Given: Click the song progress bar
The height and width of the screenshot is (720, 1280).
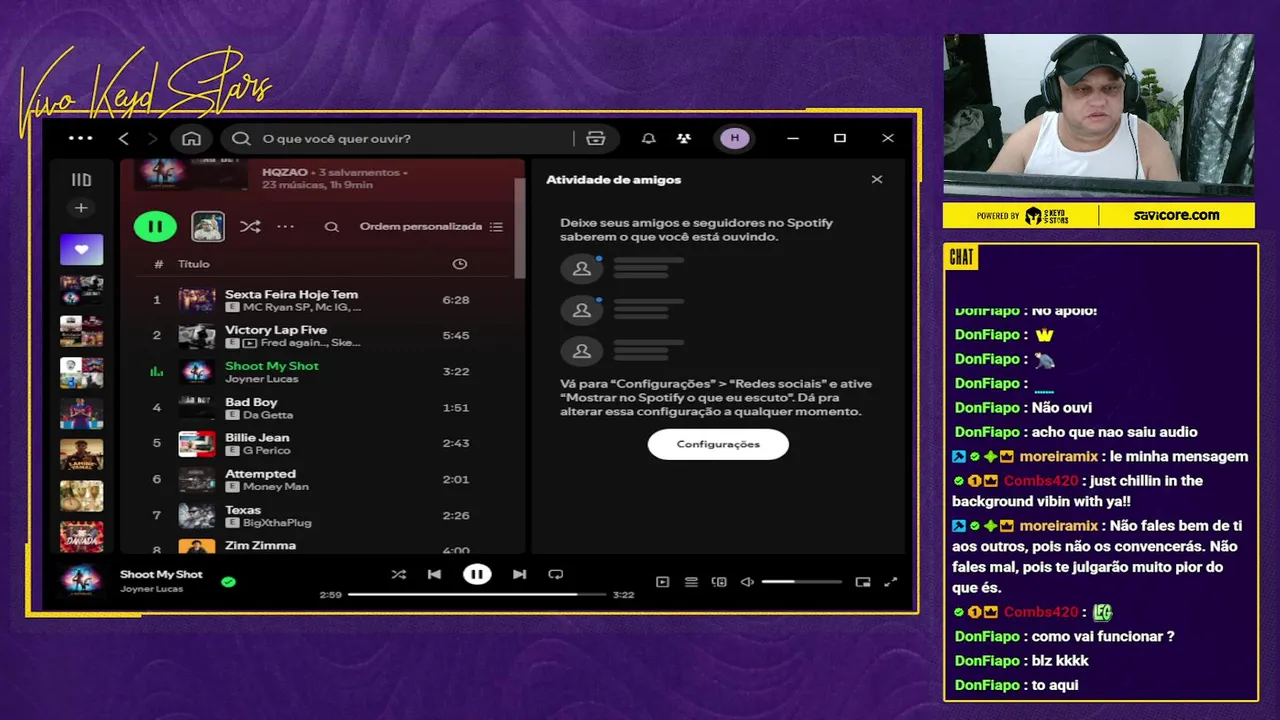Looking at the screenshot, I should [x=477, y=594].
